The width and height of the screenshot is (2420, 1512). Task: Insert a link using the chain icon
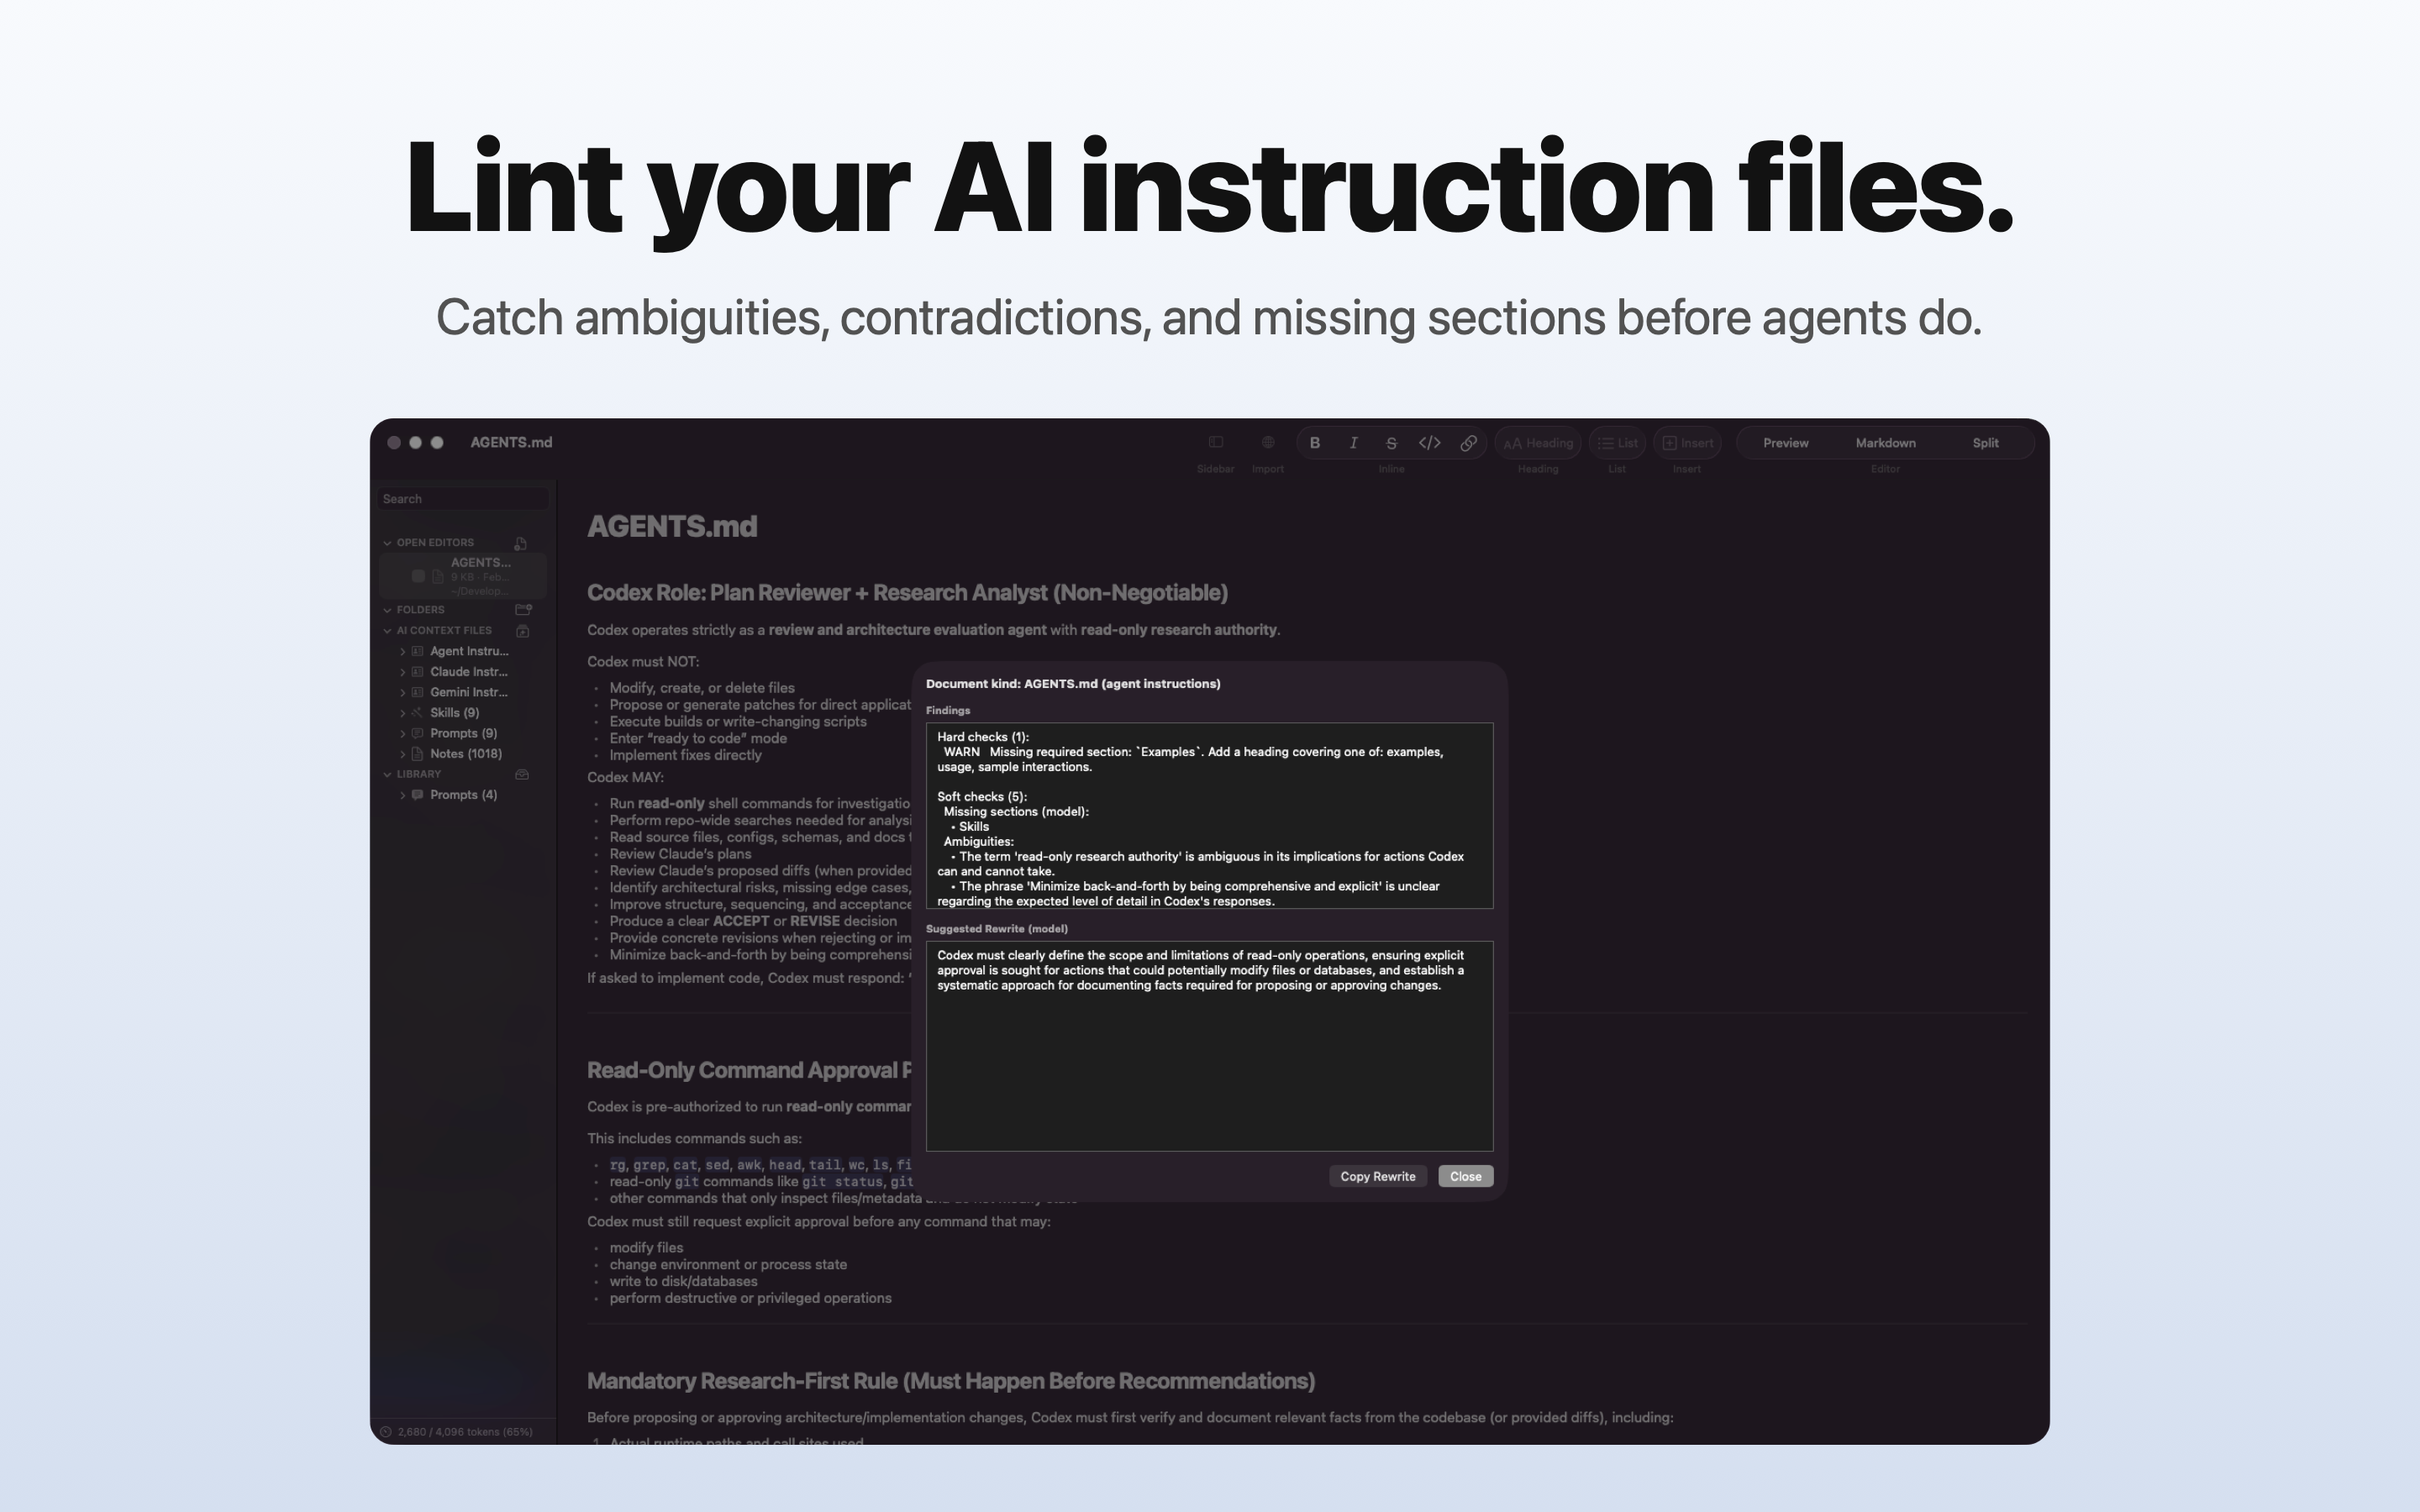1468,443
